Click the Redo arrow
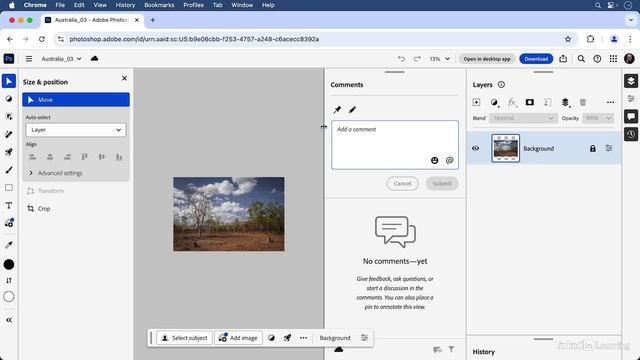Image resolution: width=640 pixels, height=360 pixels. pos(417,59)
